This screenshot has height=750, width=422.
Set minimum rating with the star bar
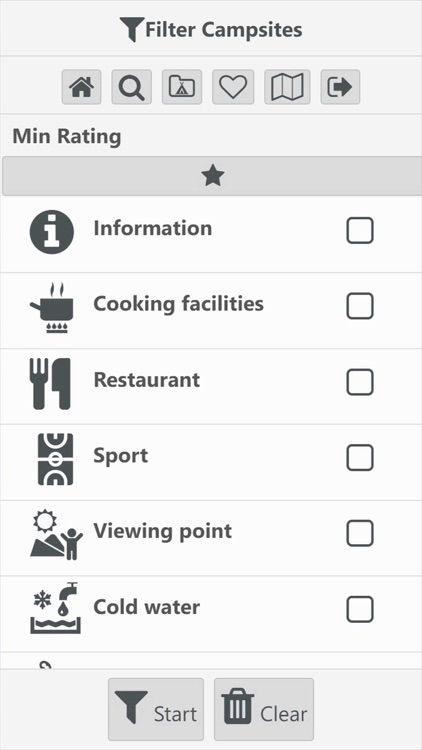tap(212, 176)
